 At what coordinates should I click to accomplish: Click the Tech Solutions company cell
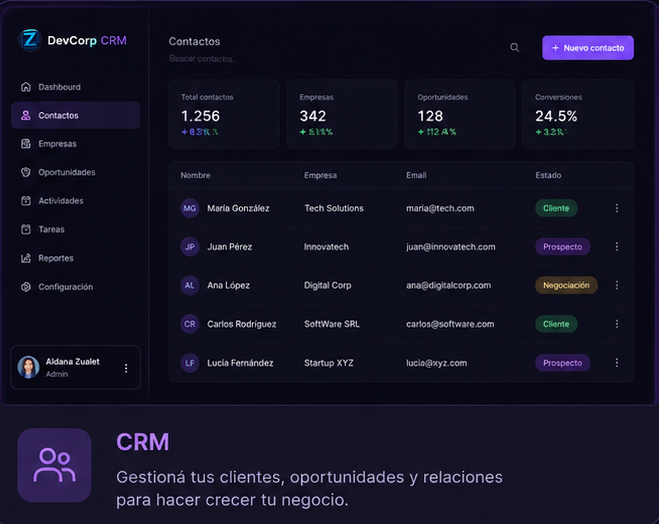pyautogui.click(x=334, y=208)
